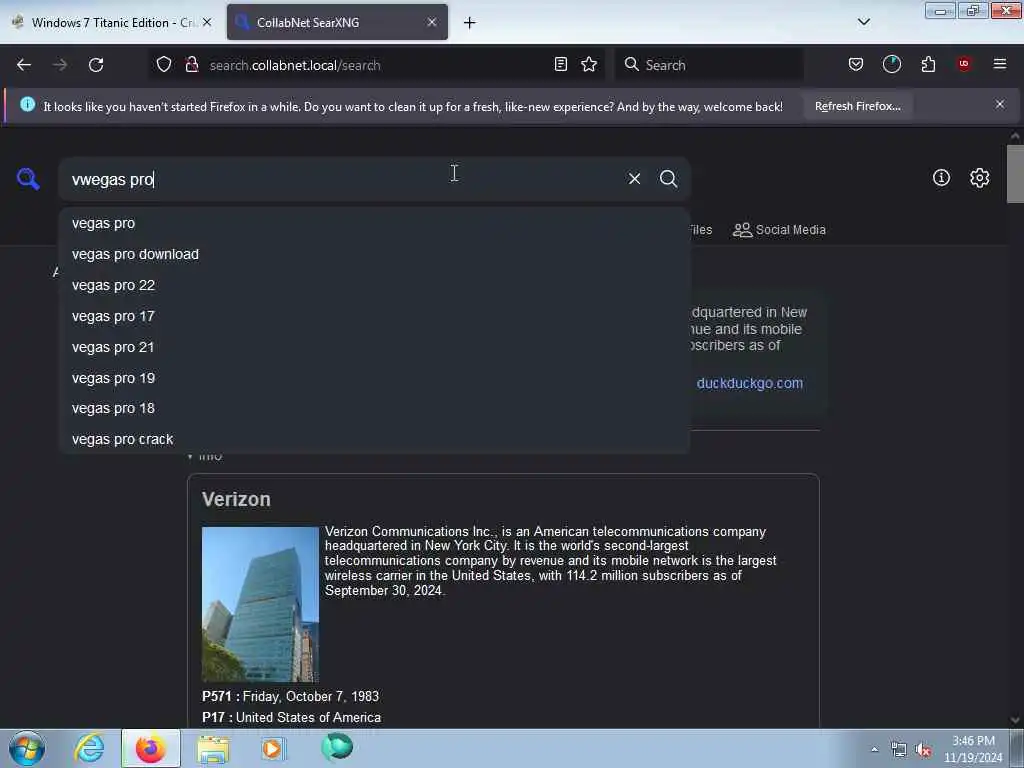Image resolution: width=1024 pixels, height=768 pixels.
Task: Click the Firefox taskbar icon
Action: (x=150, y=748)
